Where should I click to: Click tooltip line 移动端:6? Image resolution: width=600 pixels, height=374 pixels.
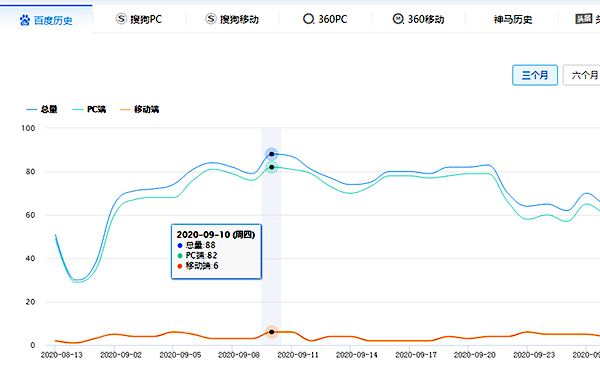pyautogui.click(x=198, y=266)
